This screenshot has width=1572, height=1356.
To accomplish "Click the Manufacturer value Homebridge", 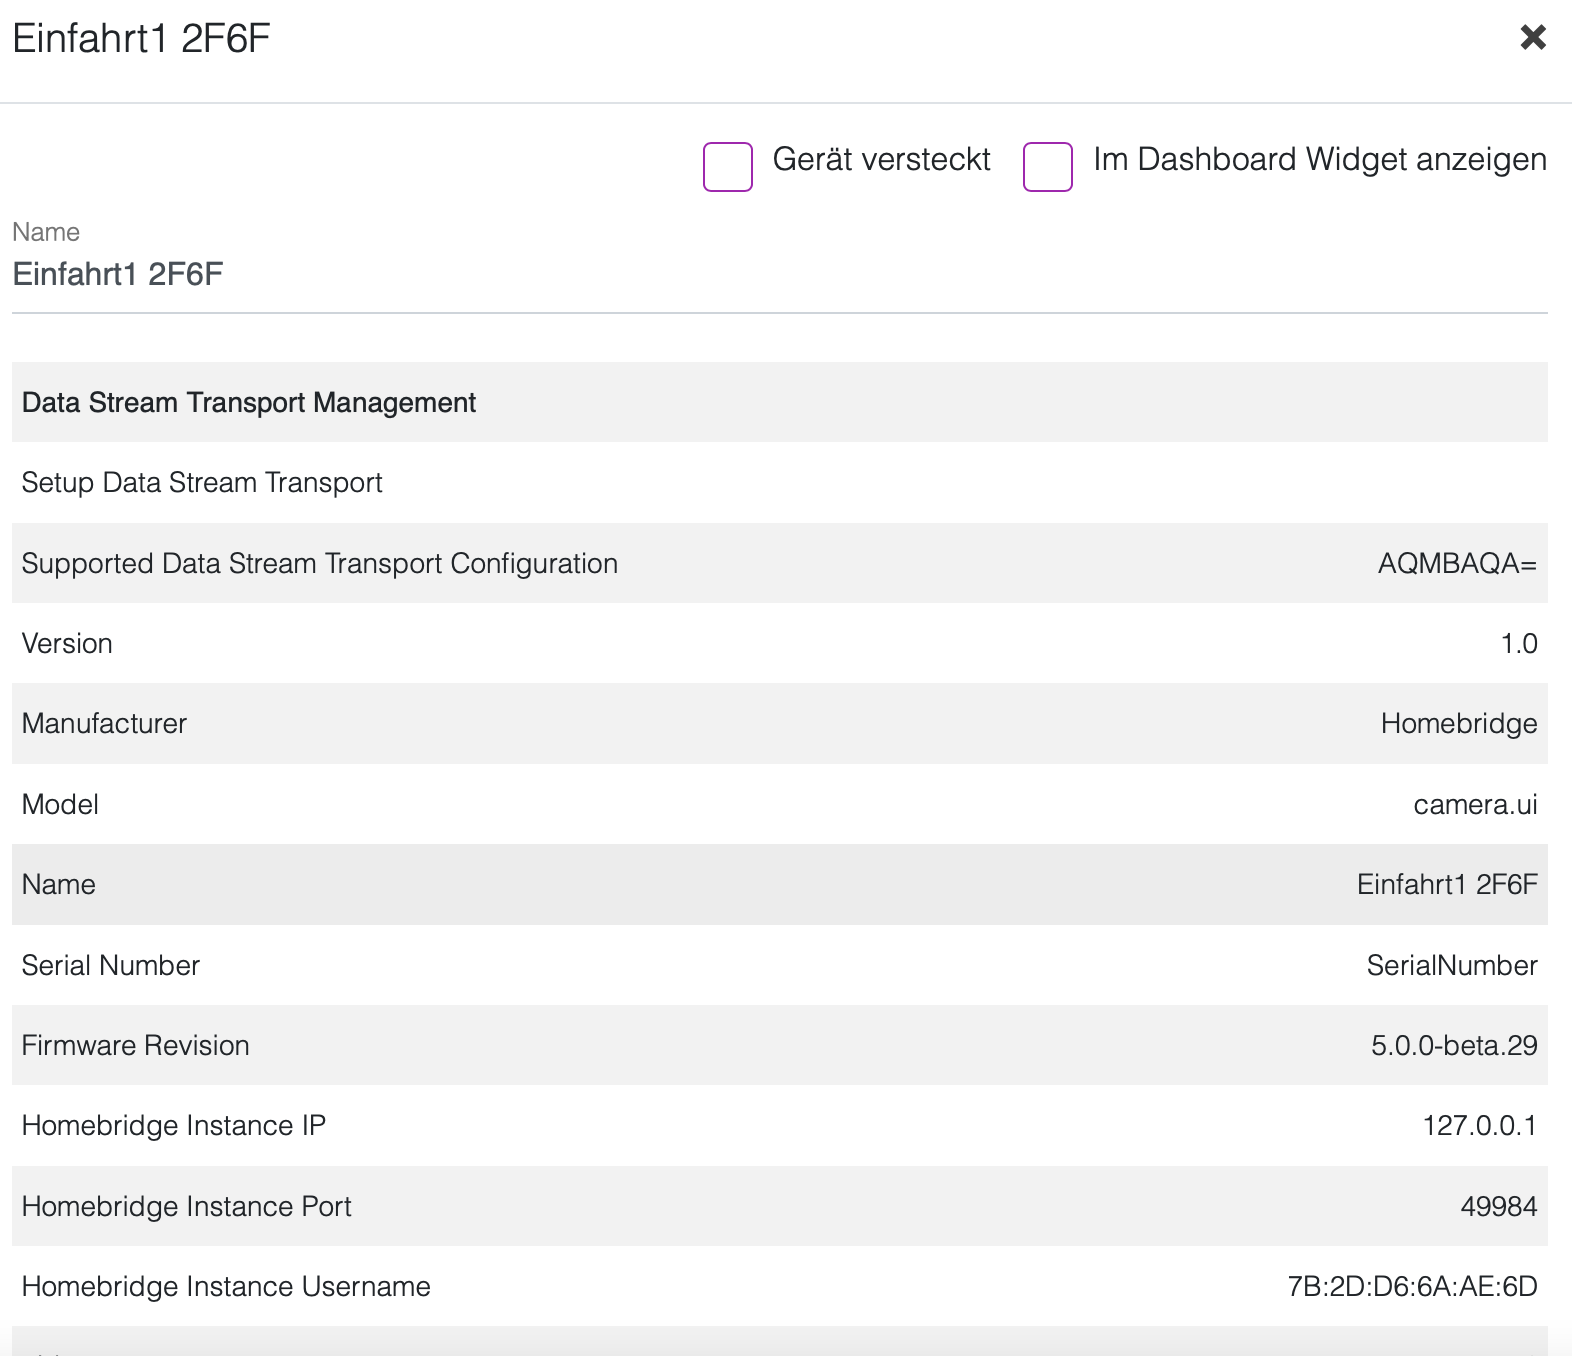I will (1458, 724).
